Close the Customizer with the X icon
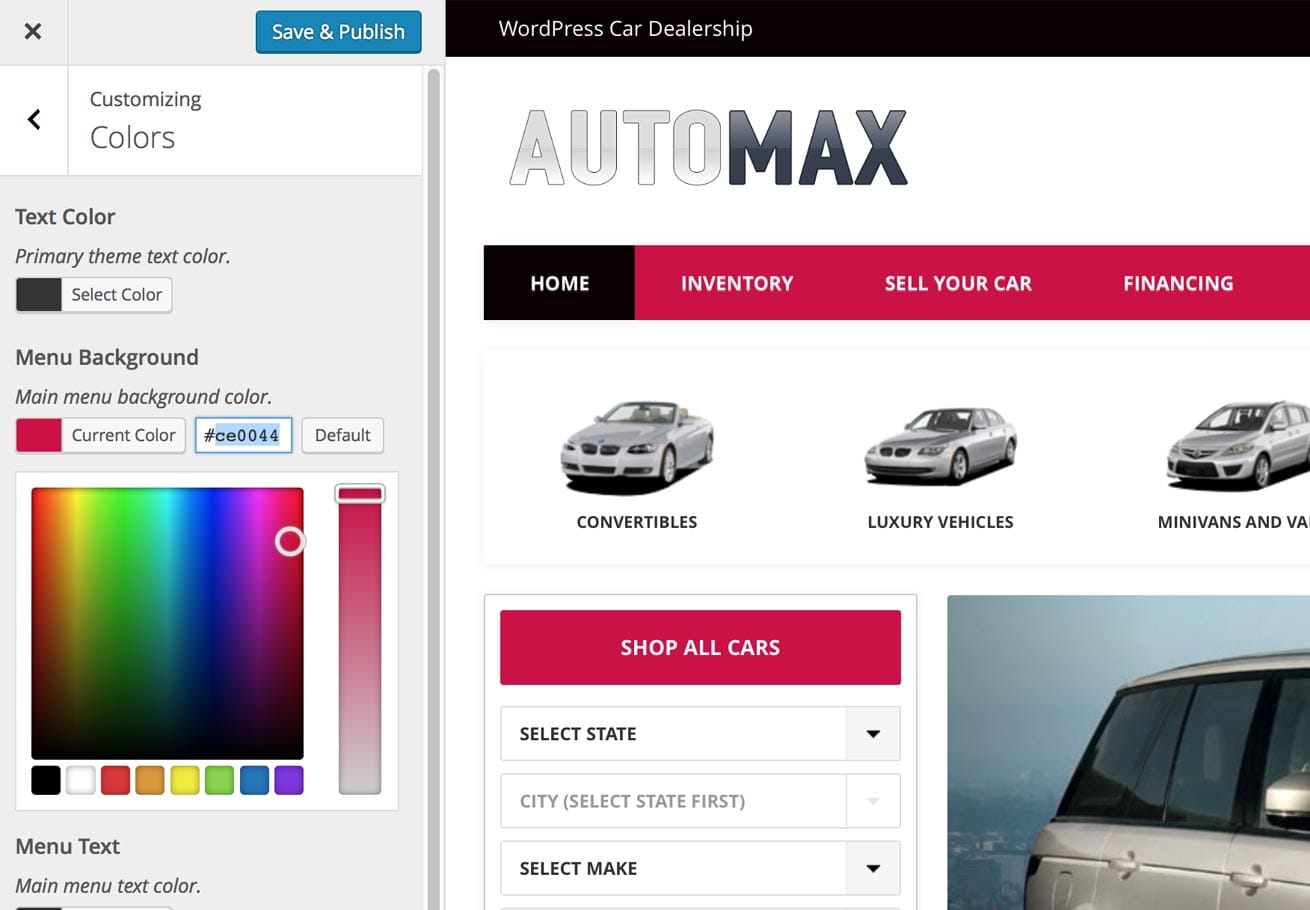 pos(33,31)
